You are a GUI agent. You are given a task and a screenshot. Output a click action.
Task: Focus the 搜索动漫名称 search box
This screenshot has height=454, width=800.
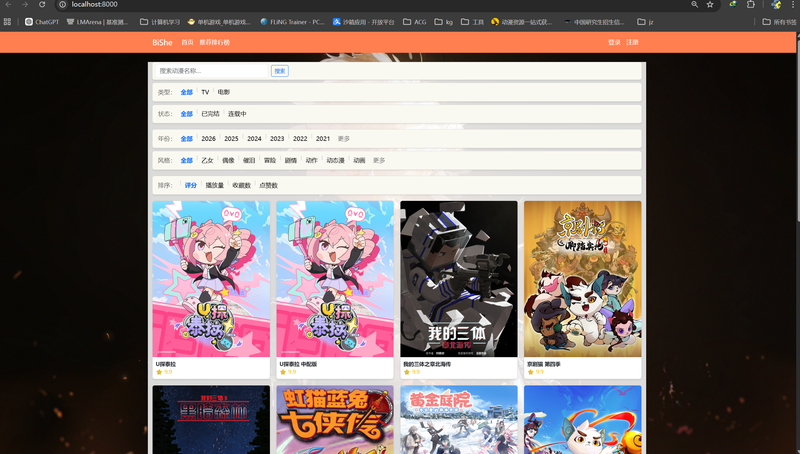[x=212, y=71]
